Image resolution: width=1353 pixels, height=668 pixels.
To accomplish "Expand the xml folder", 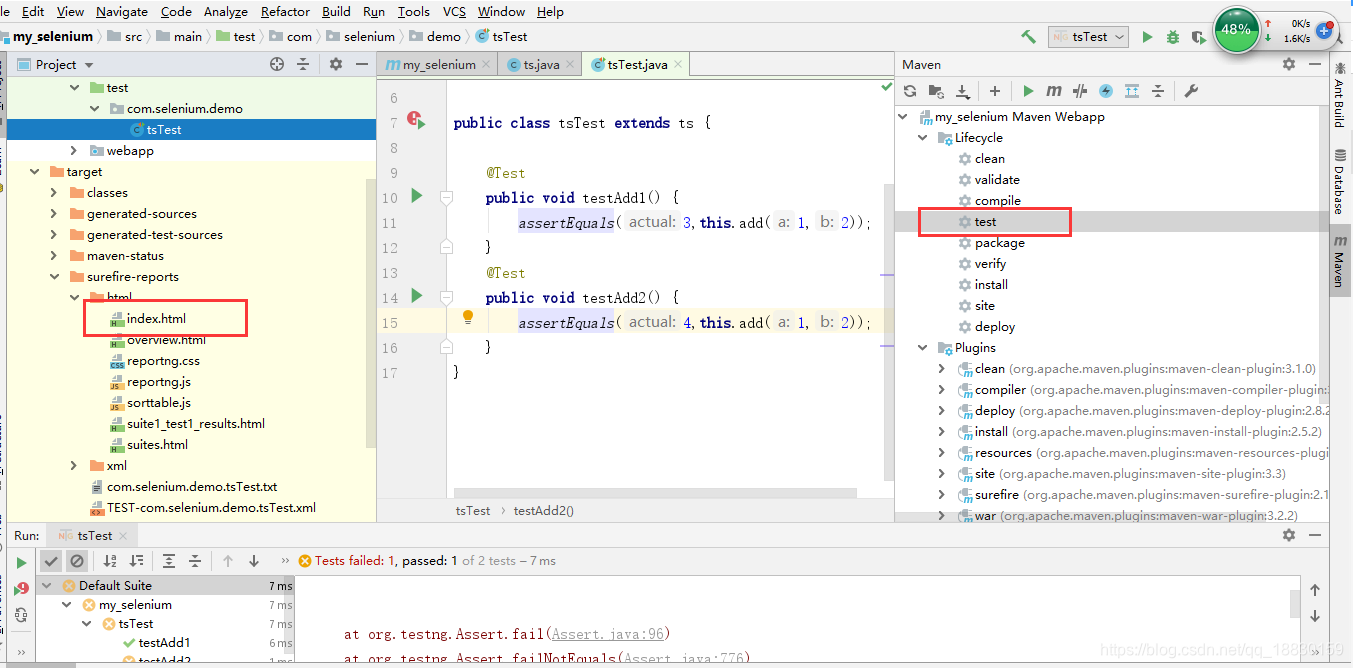I will tap(74, 466).
